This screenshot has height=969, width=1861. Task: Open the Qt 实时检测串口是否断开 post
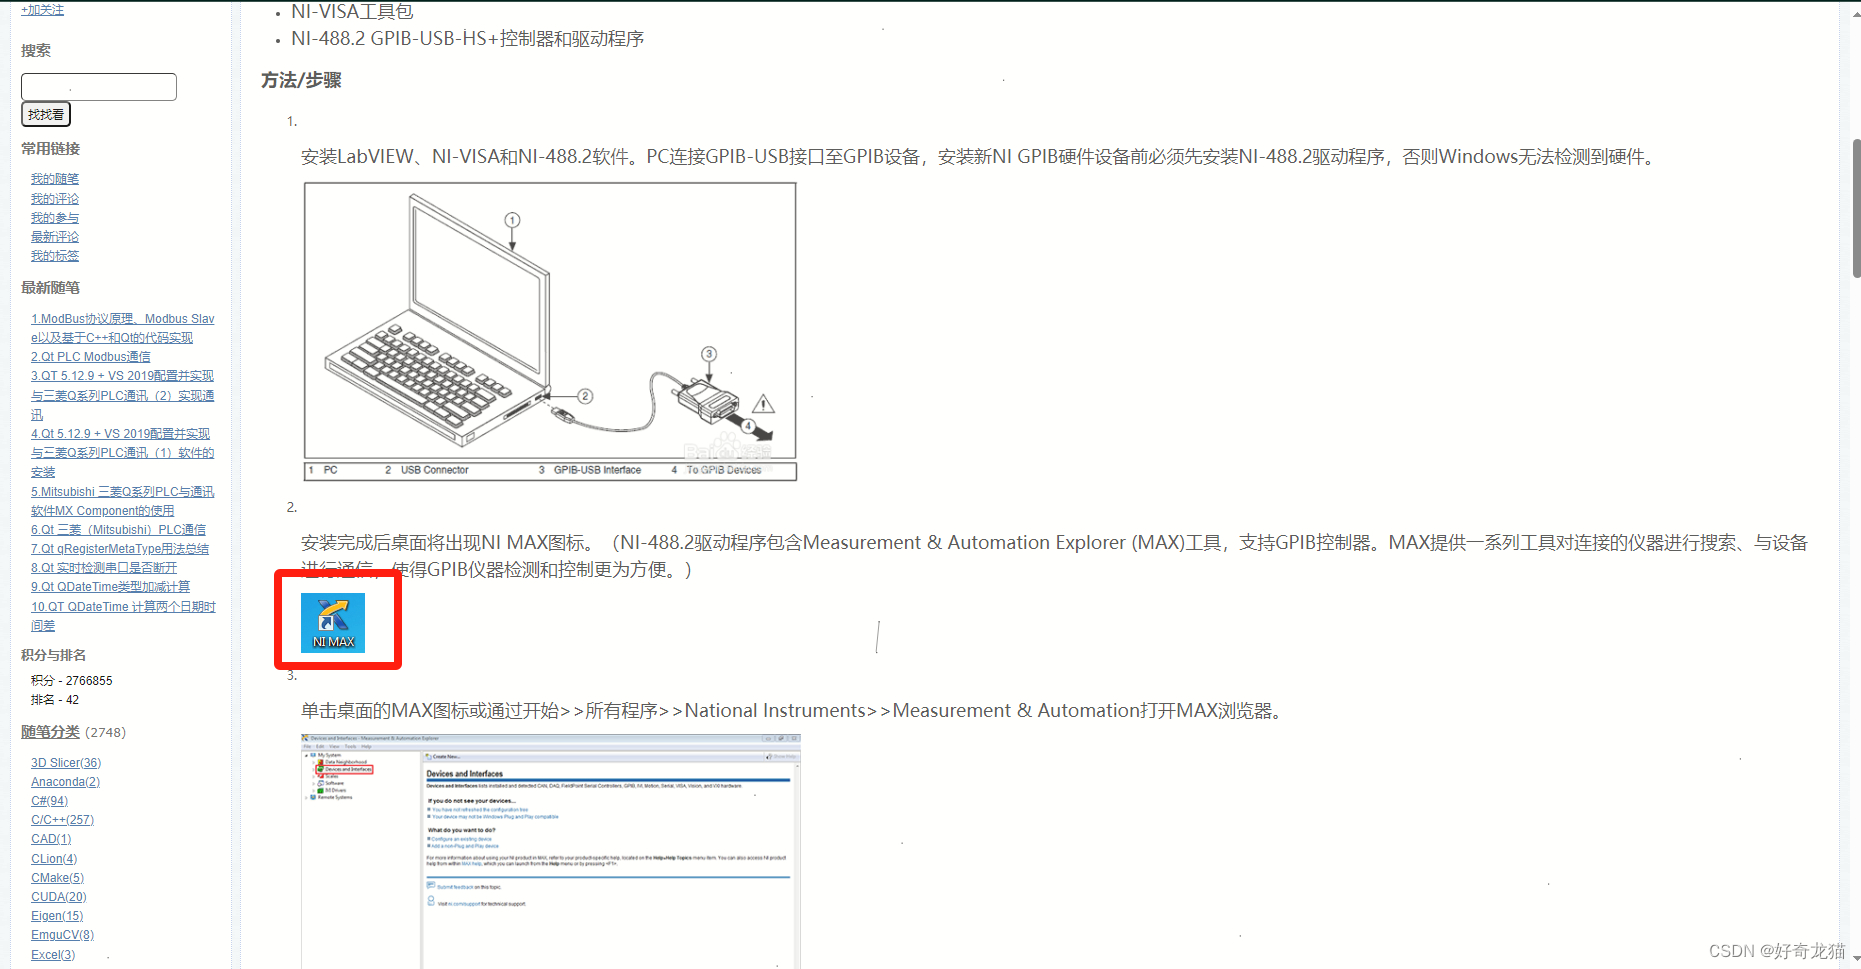[104, 568]
